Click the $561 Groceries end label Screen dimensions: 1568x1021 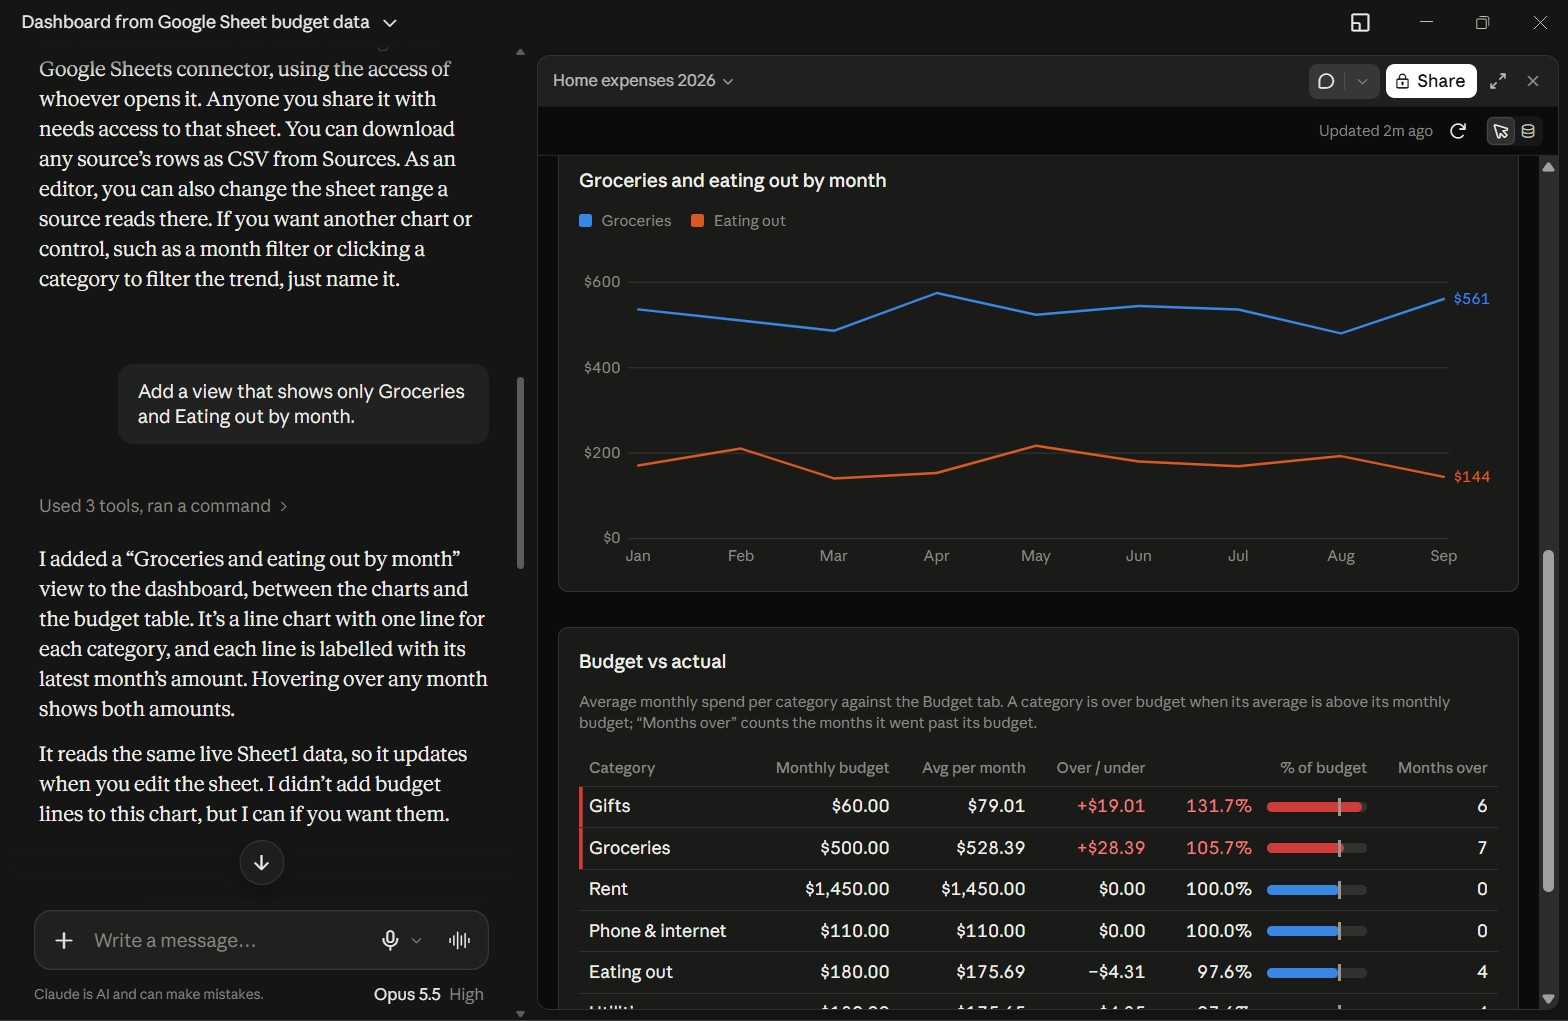pyautogui.click(x=1471, y=299)
